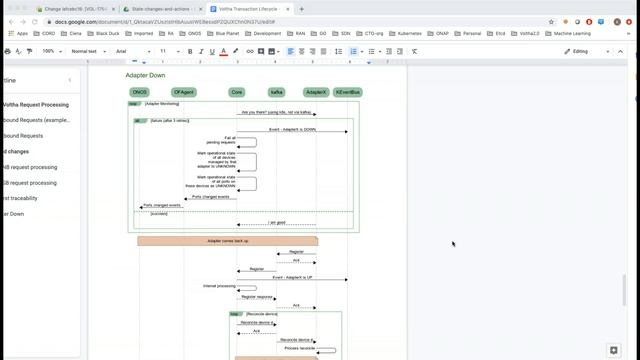The image size is (640, 360).
Task: Align text right
Action: coord(313,51)
